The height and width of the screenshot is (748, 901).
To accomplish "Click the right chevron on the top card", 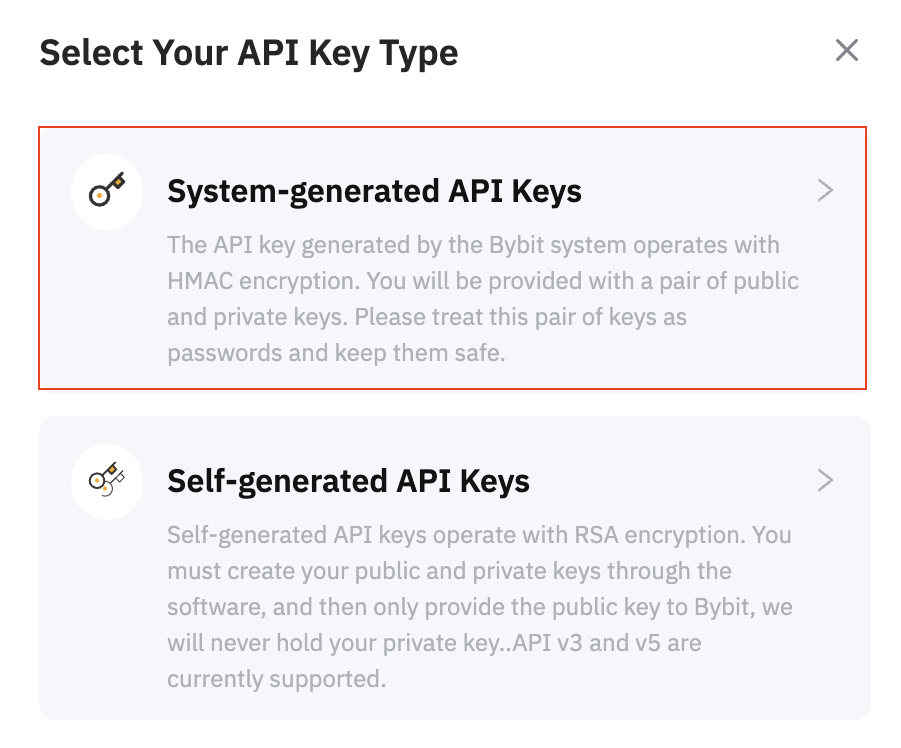I will click(x=825, y=190).
